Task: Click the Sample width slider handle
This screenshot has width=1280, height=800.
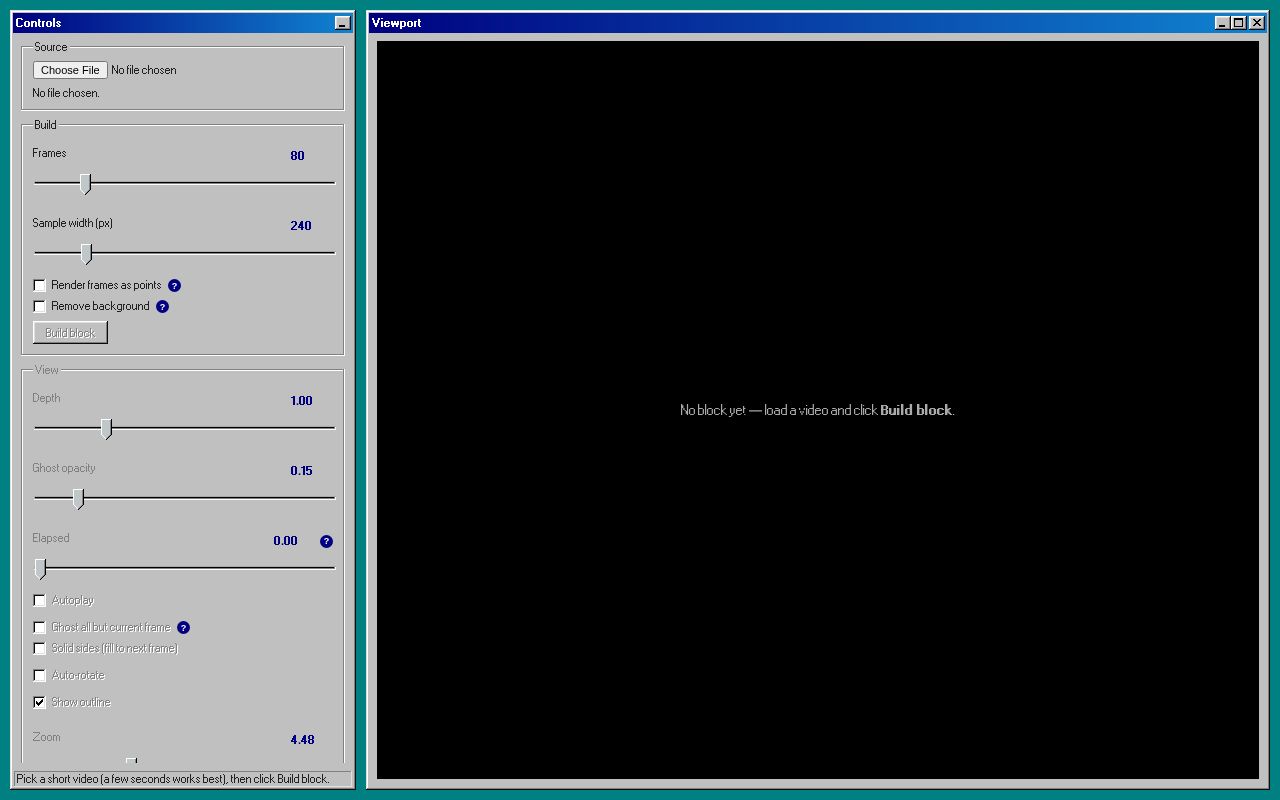Action: [86, 254]
